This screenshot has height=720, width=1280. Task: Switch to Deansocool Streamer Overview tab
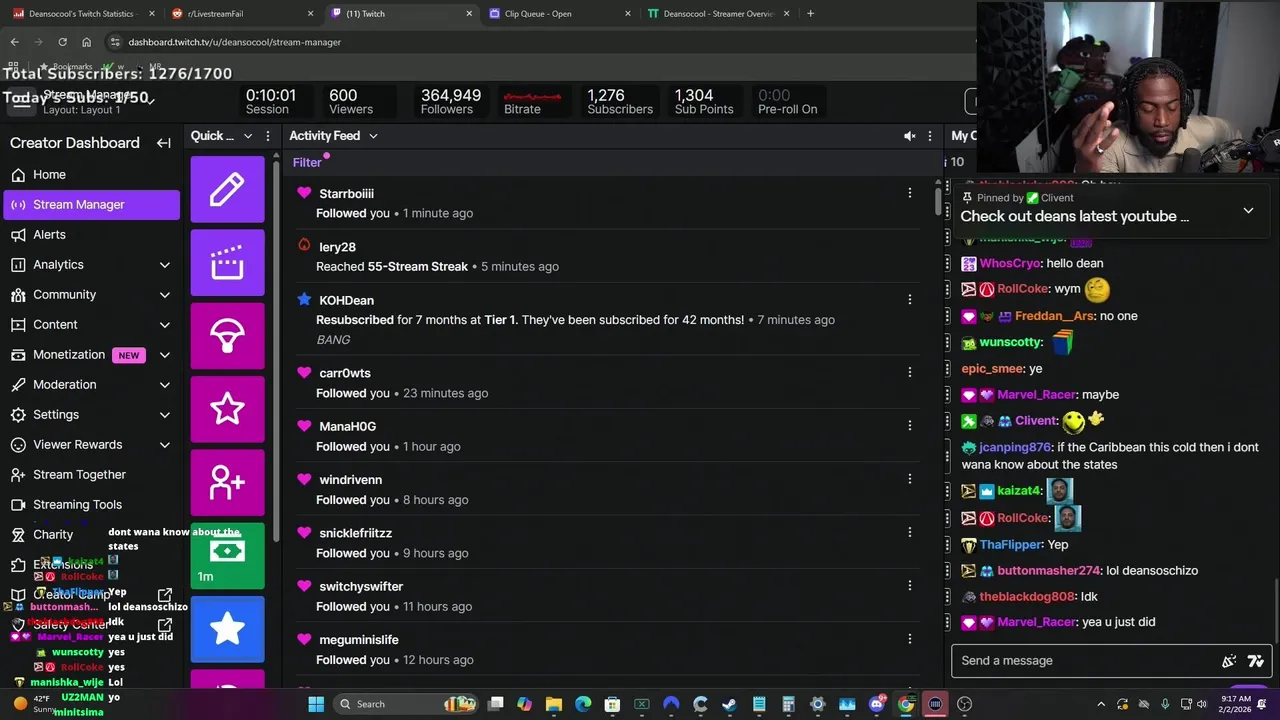[x=718, y=14]
